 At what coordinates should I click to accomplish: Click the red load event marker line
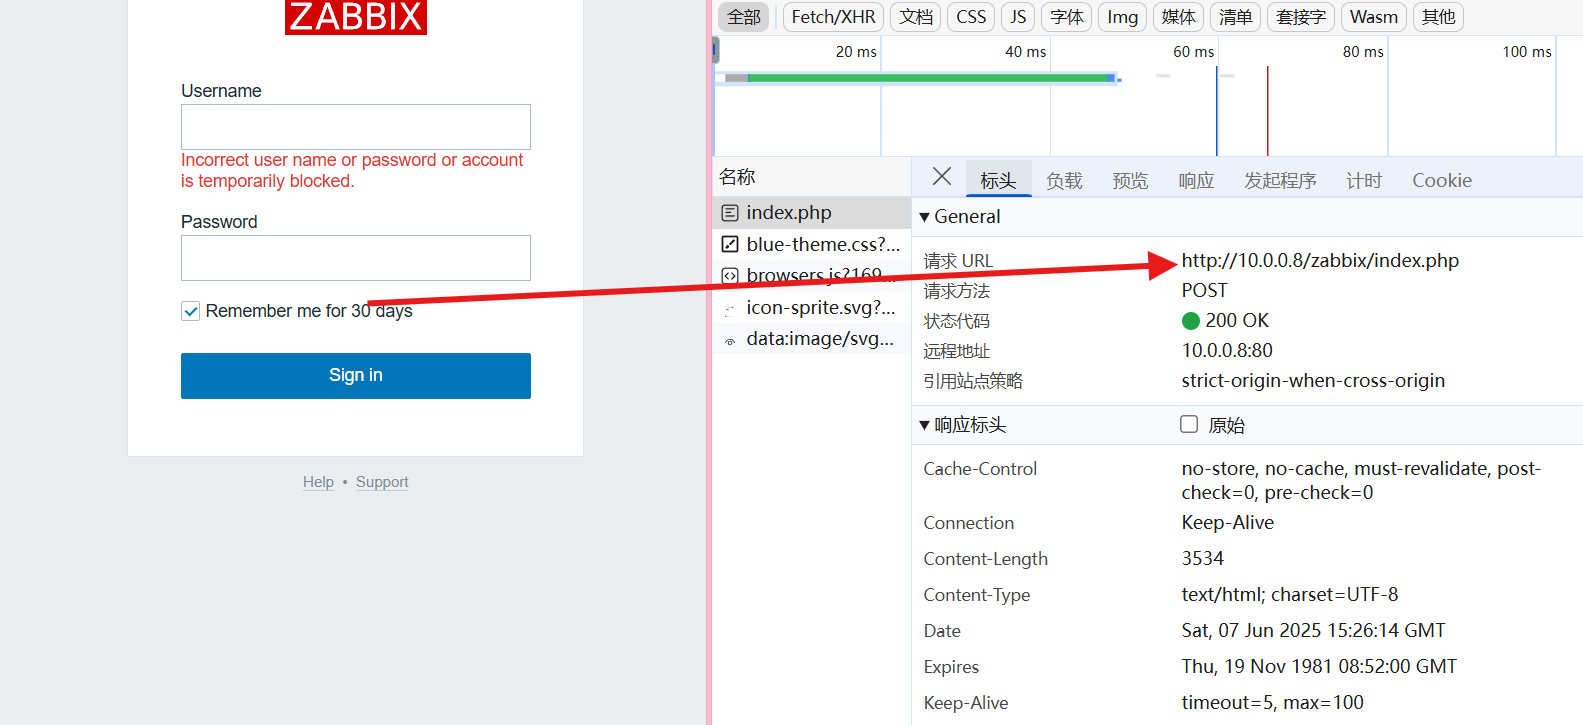(1268, 110)
